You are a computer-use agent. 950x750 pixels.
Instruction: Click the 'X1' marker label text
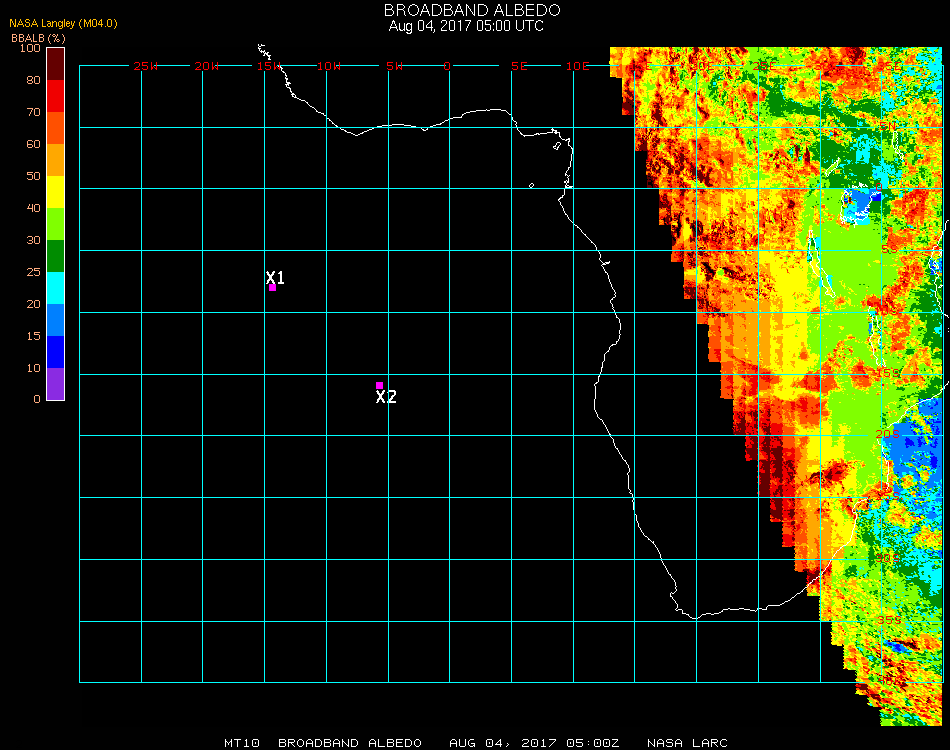(x=275, y=277)
